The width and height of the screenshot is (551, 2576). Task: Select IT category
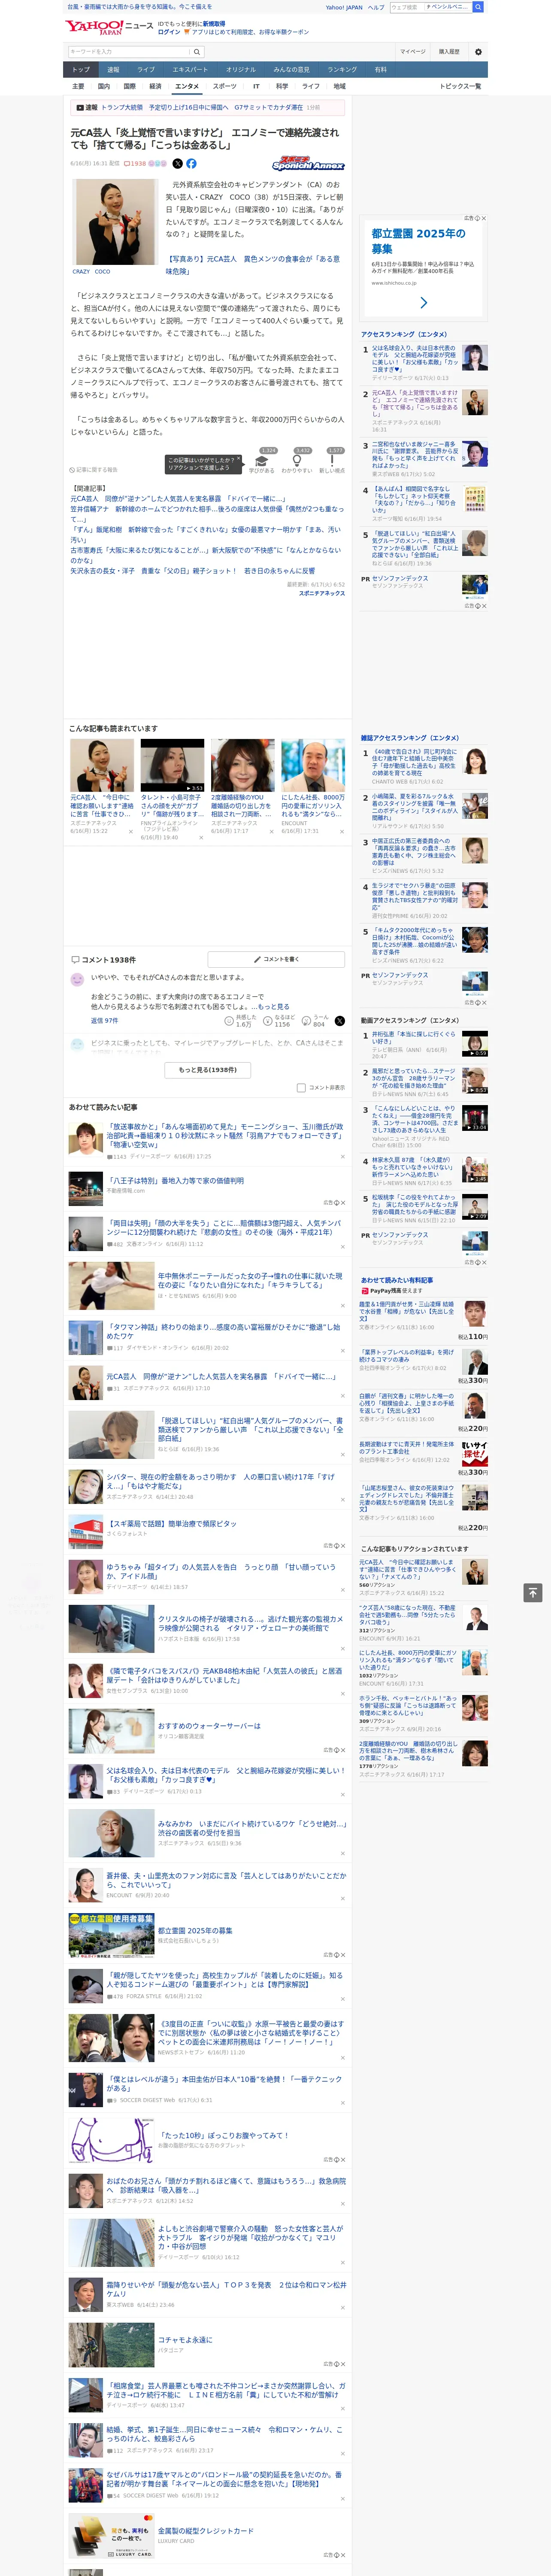(x=256, y=86)
